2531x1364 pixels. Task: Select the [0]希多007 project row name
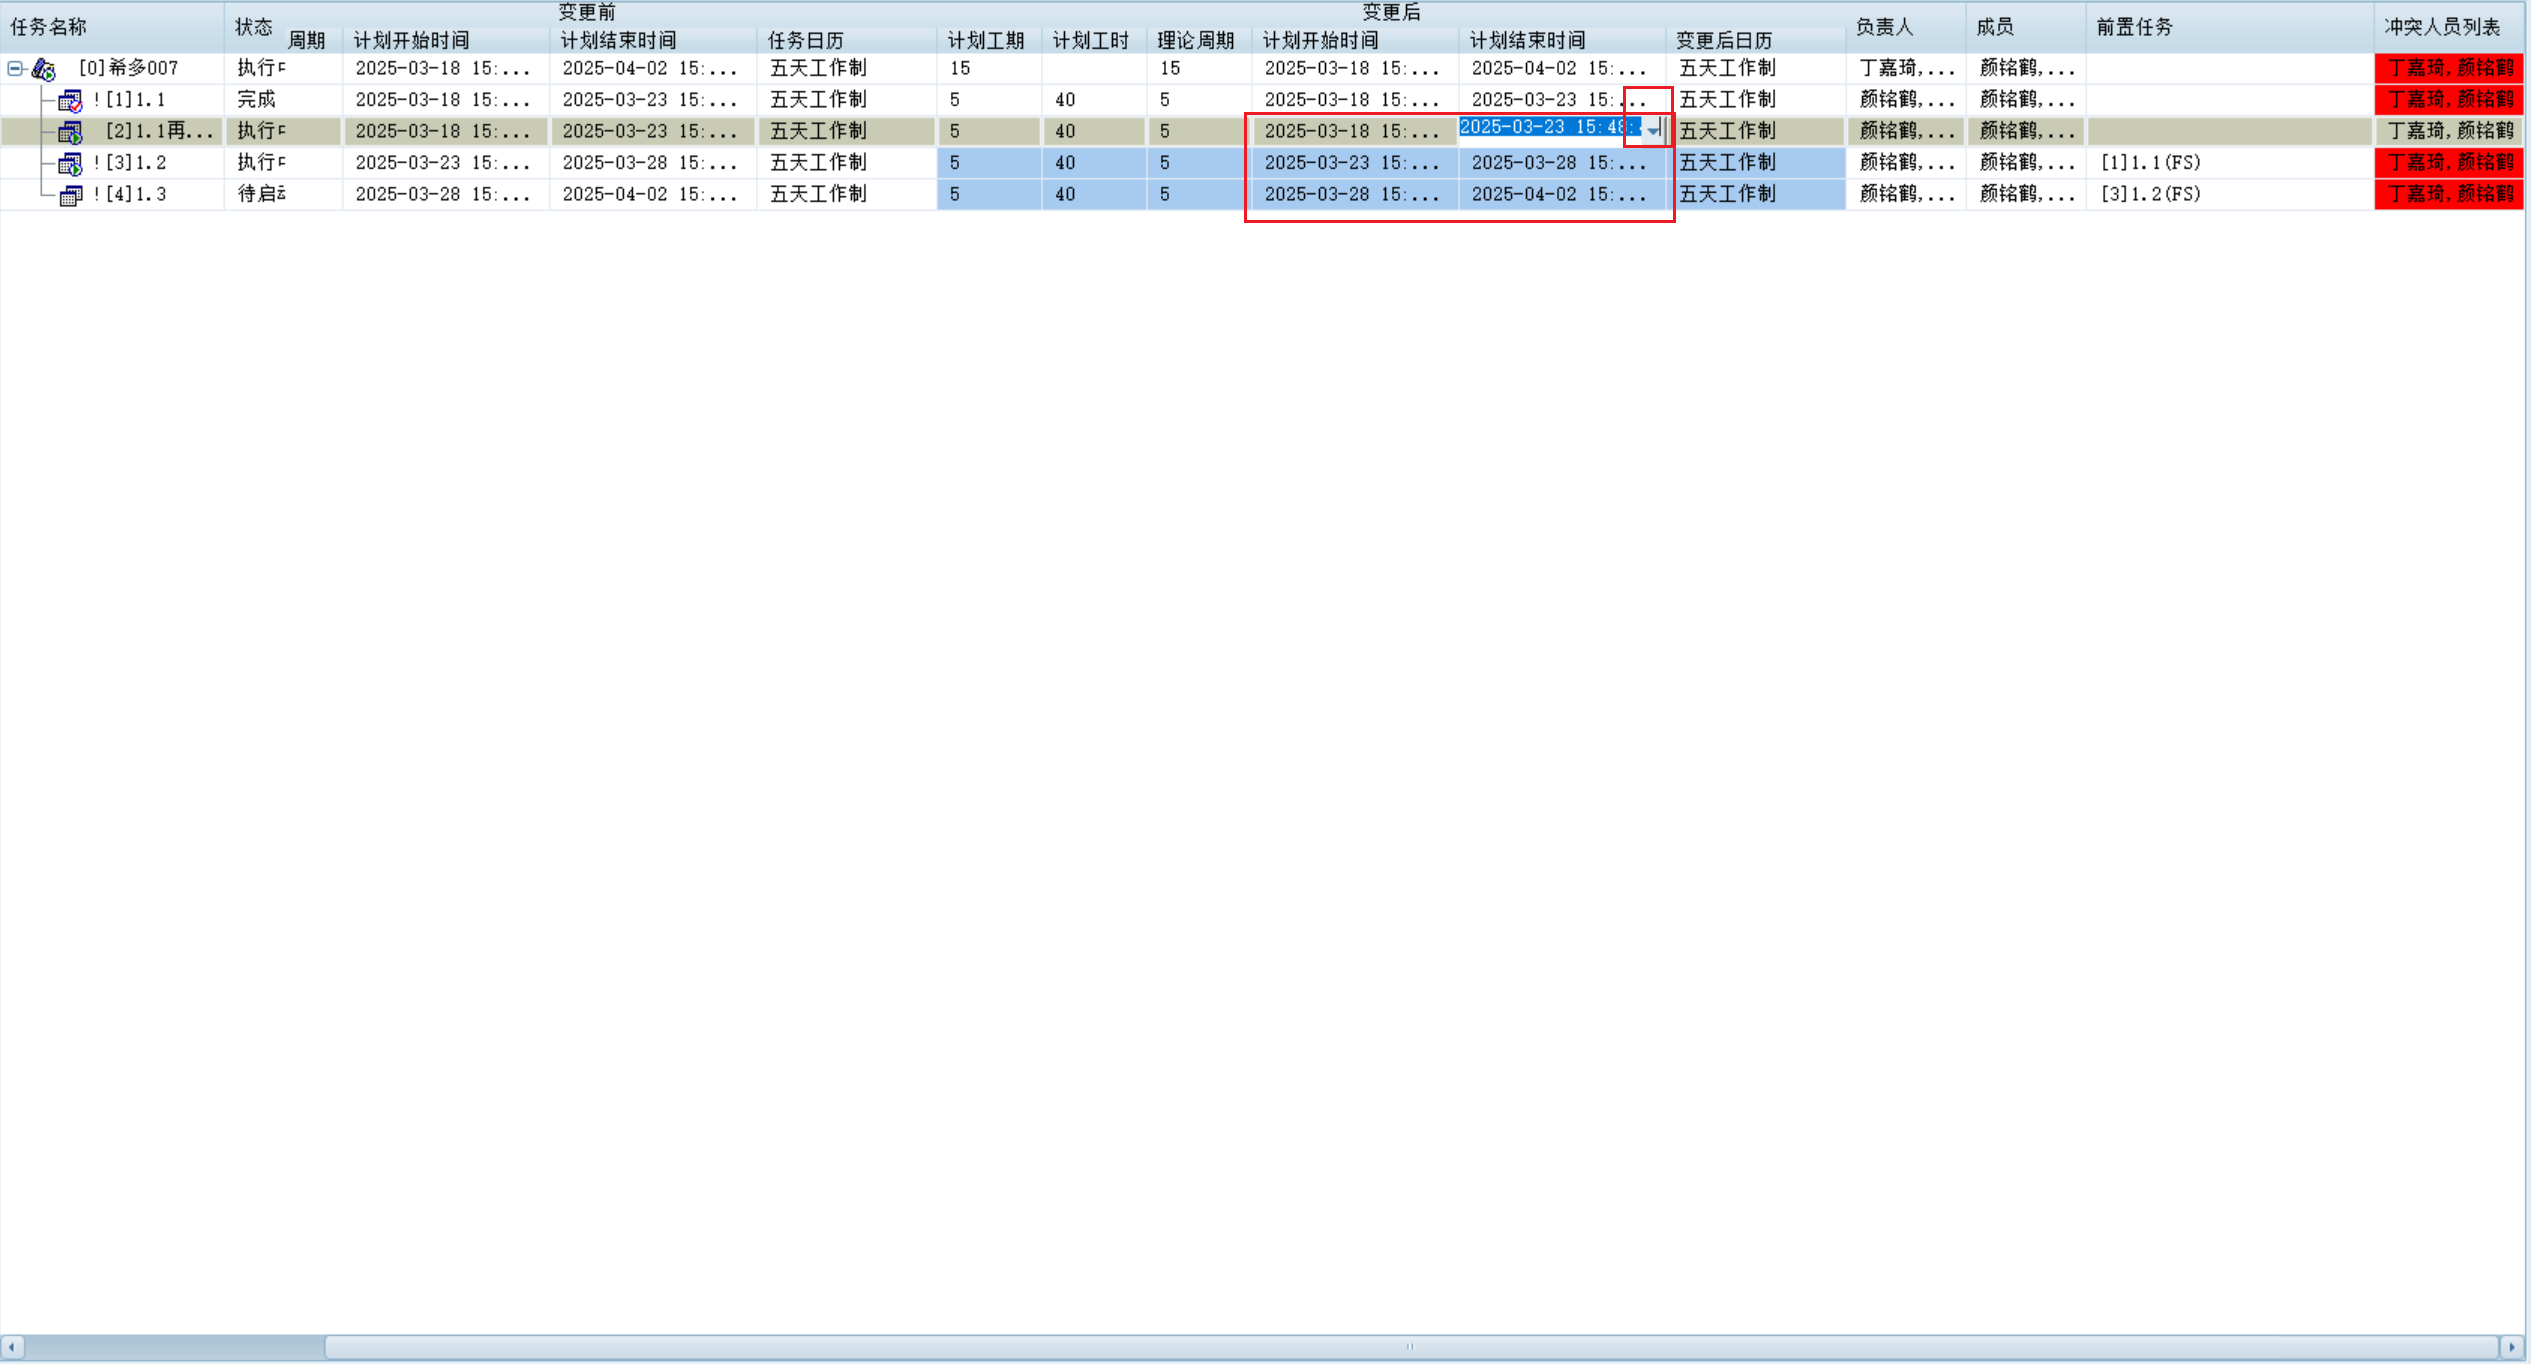click(x=128, y=68)
